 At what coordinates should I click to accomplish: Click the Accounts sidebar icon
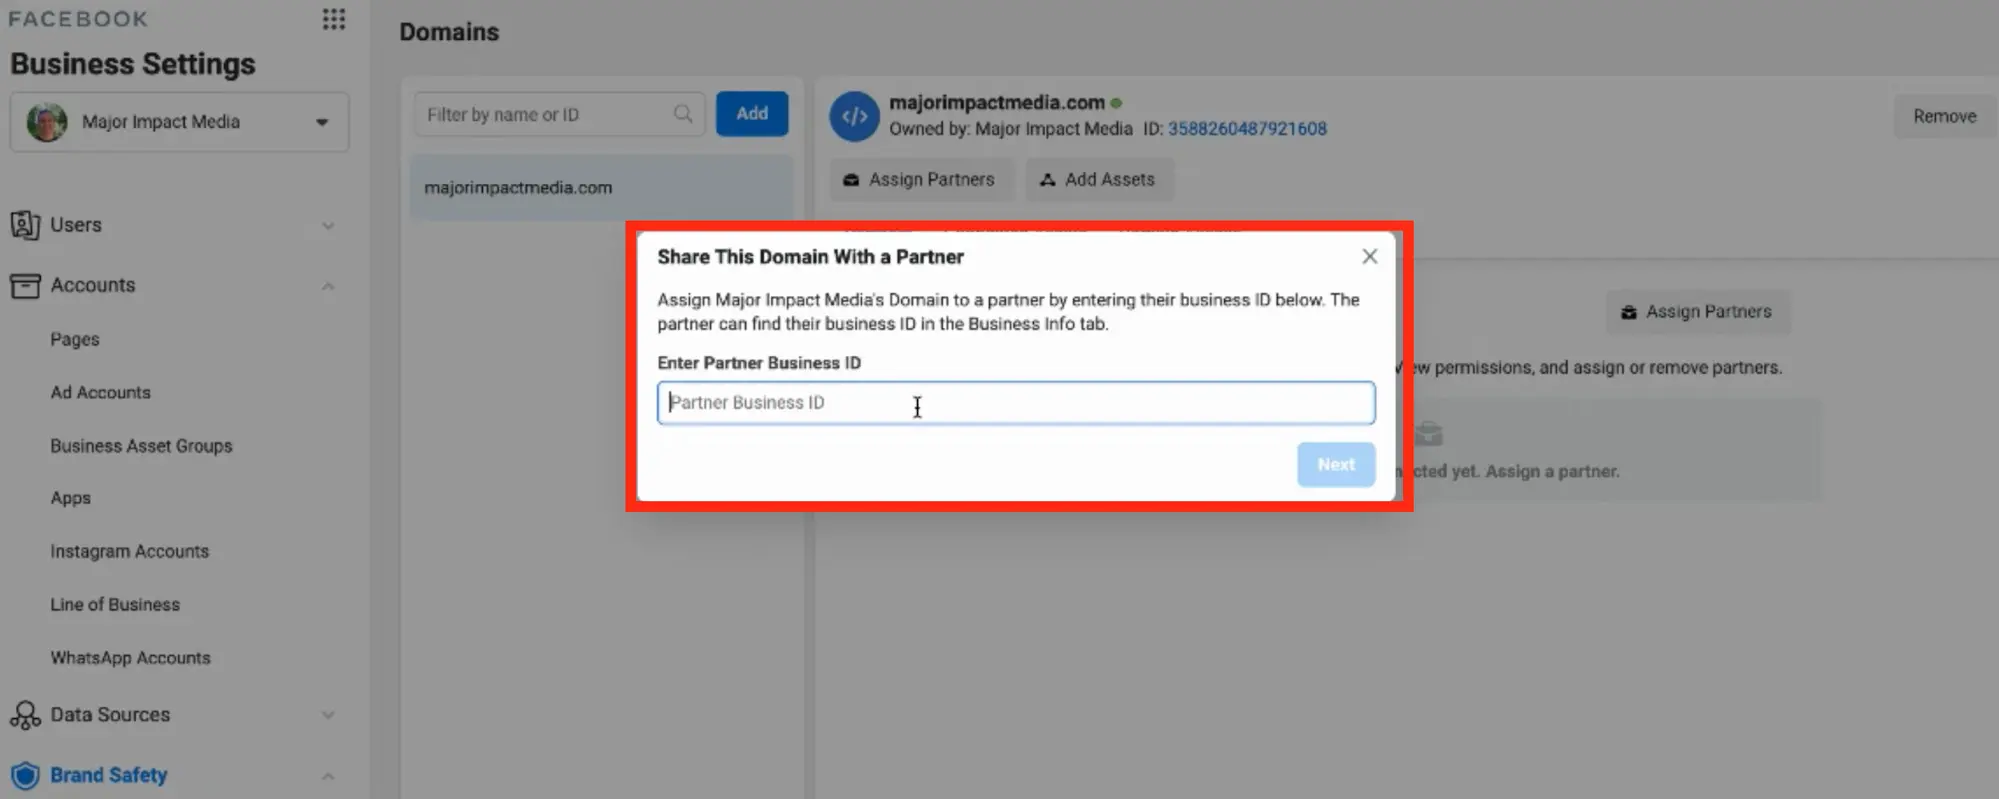coord(25,286)
